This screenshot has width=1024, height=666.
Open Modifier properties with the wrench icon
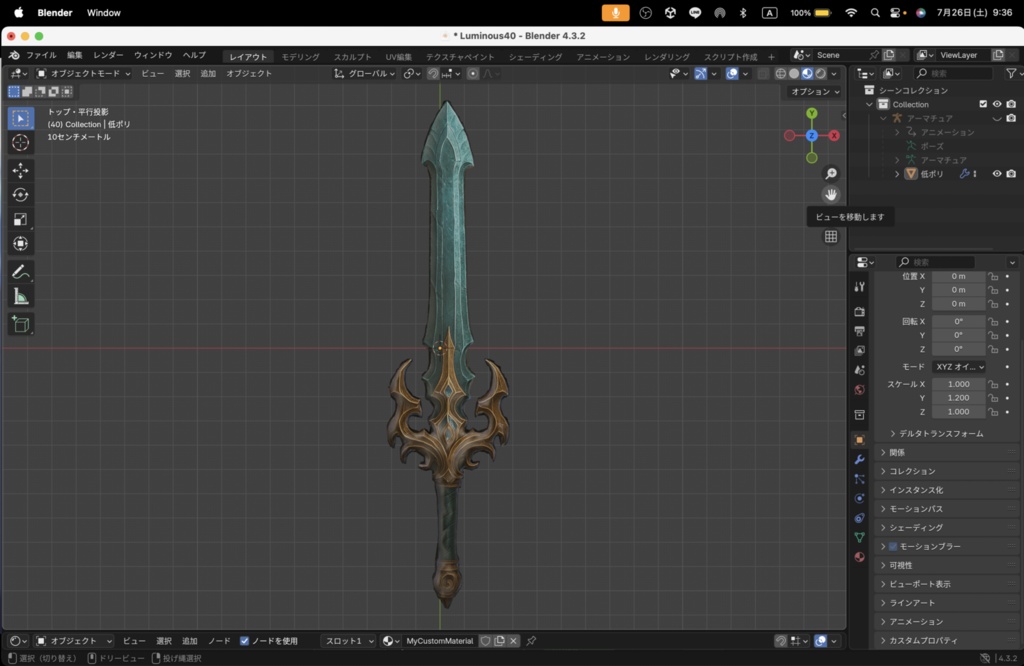click(x=858, y=461)
